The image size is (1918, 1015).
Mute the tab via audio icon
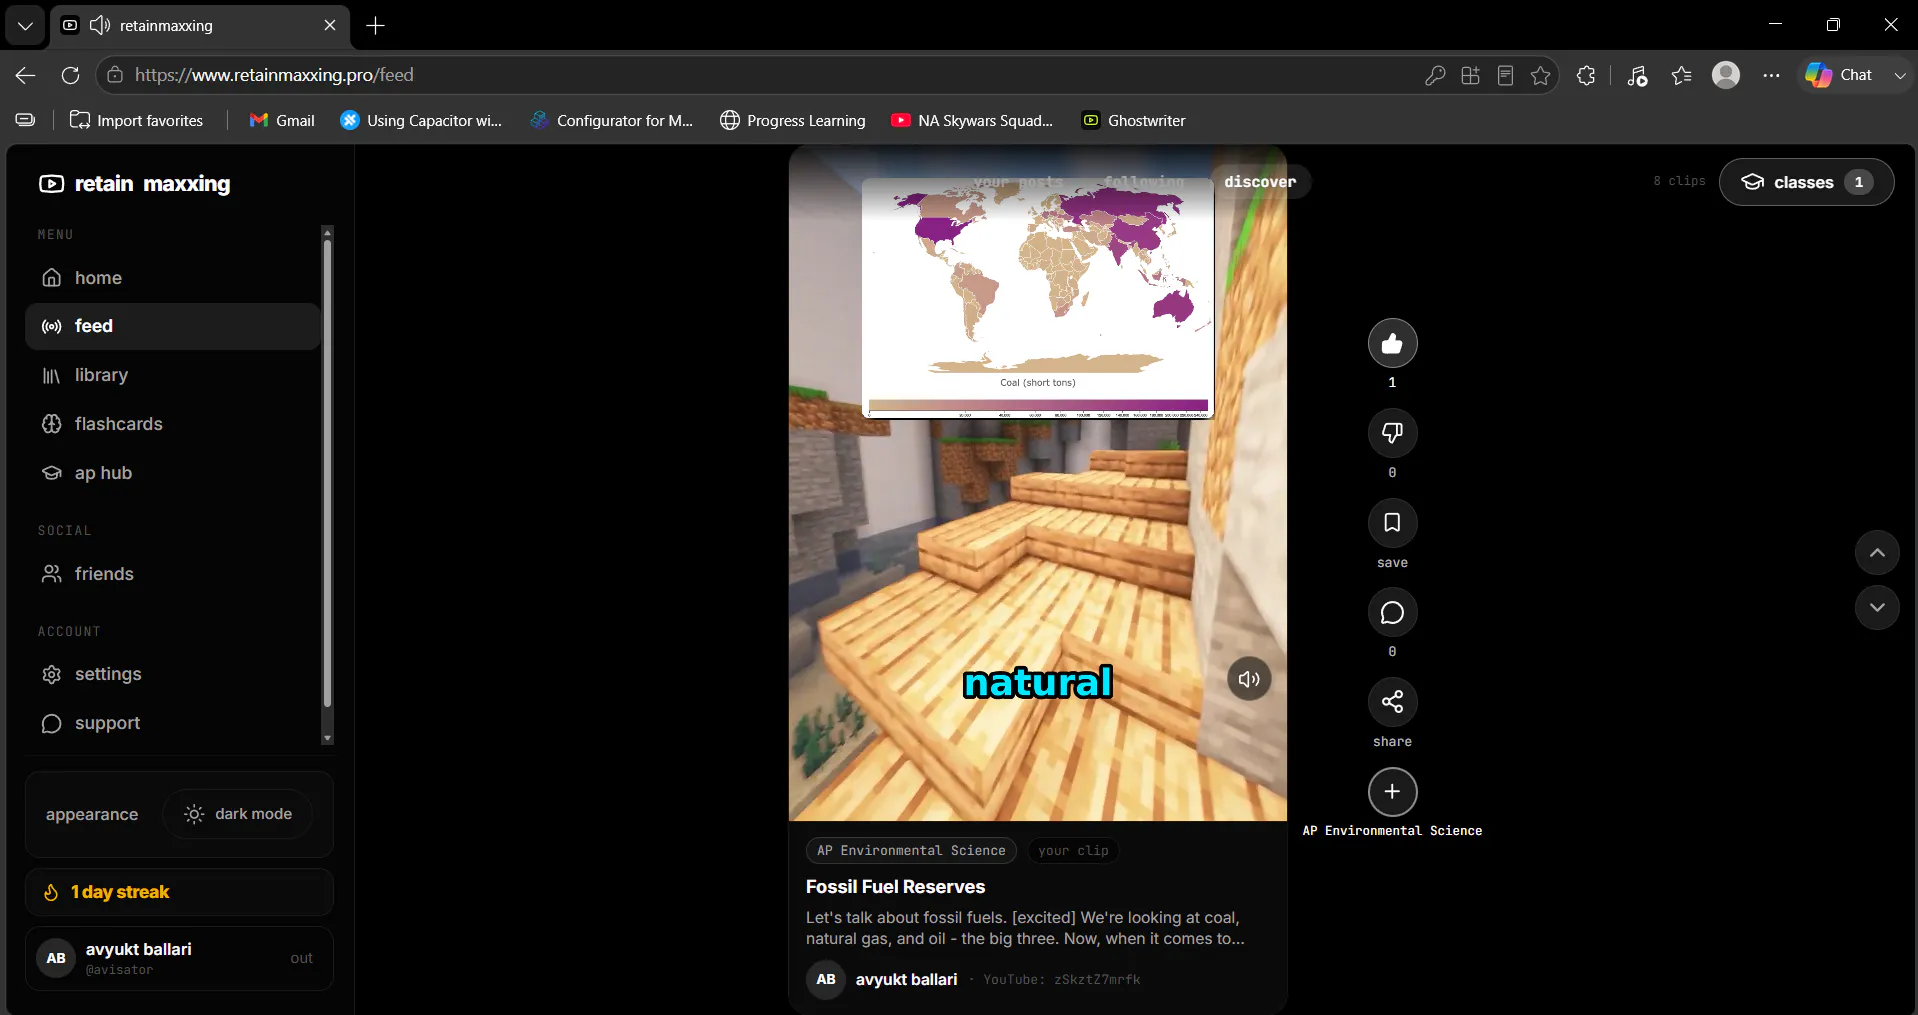[x=100, y=25]
